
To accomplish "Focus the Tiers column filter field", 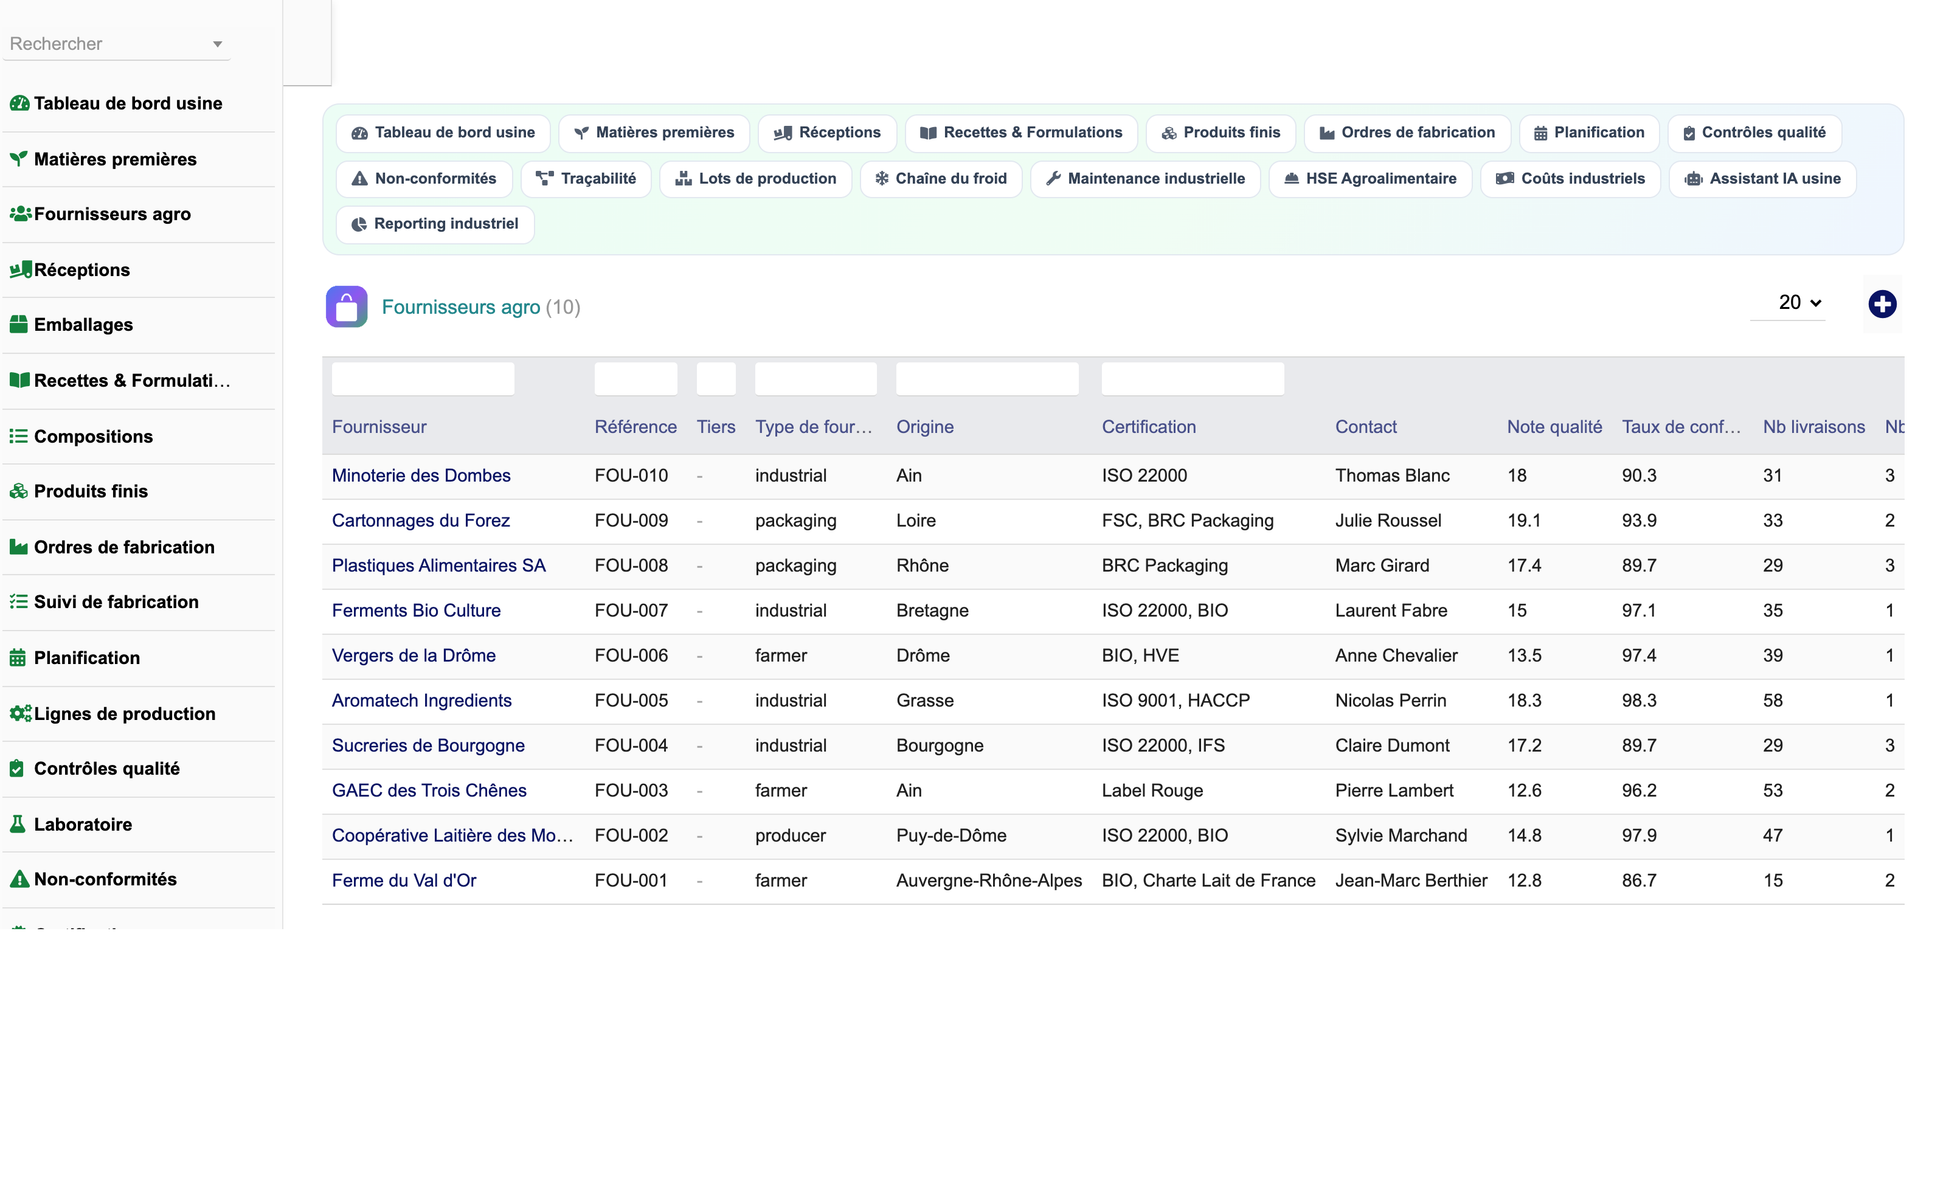I will (716, 379).
